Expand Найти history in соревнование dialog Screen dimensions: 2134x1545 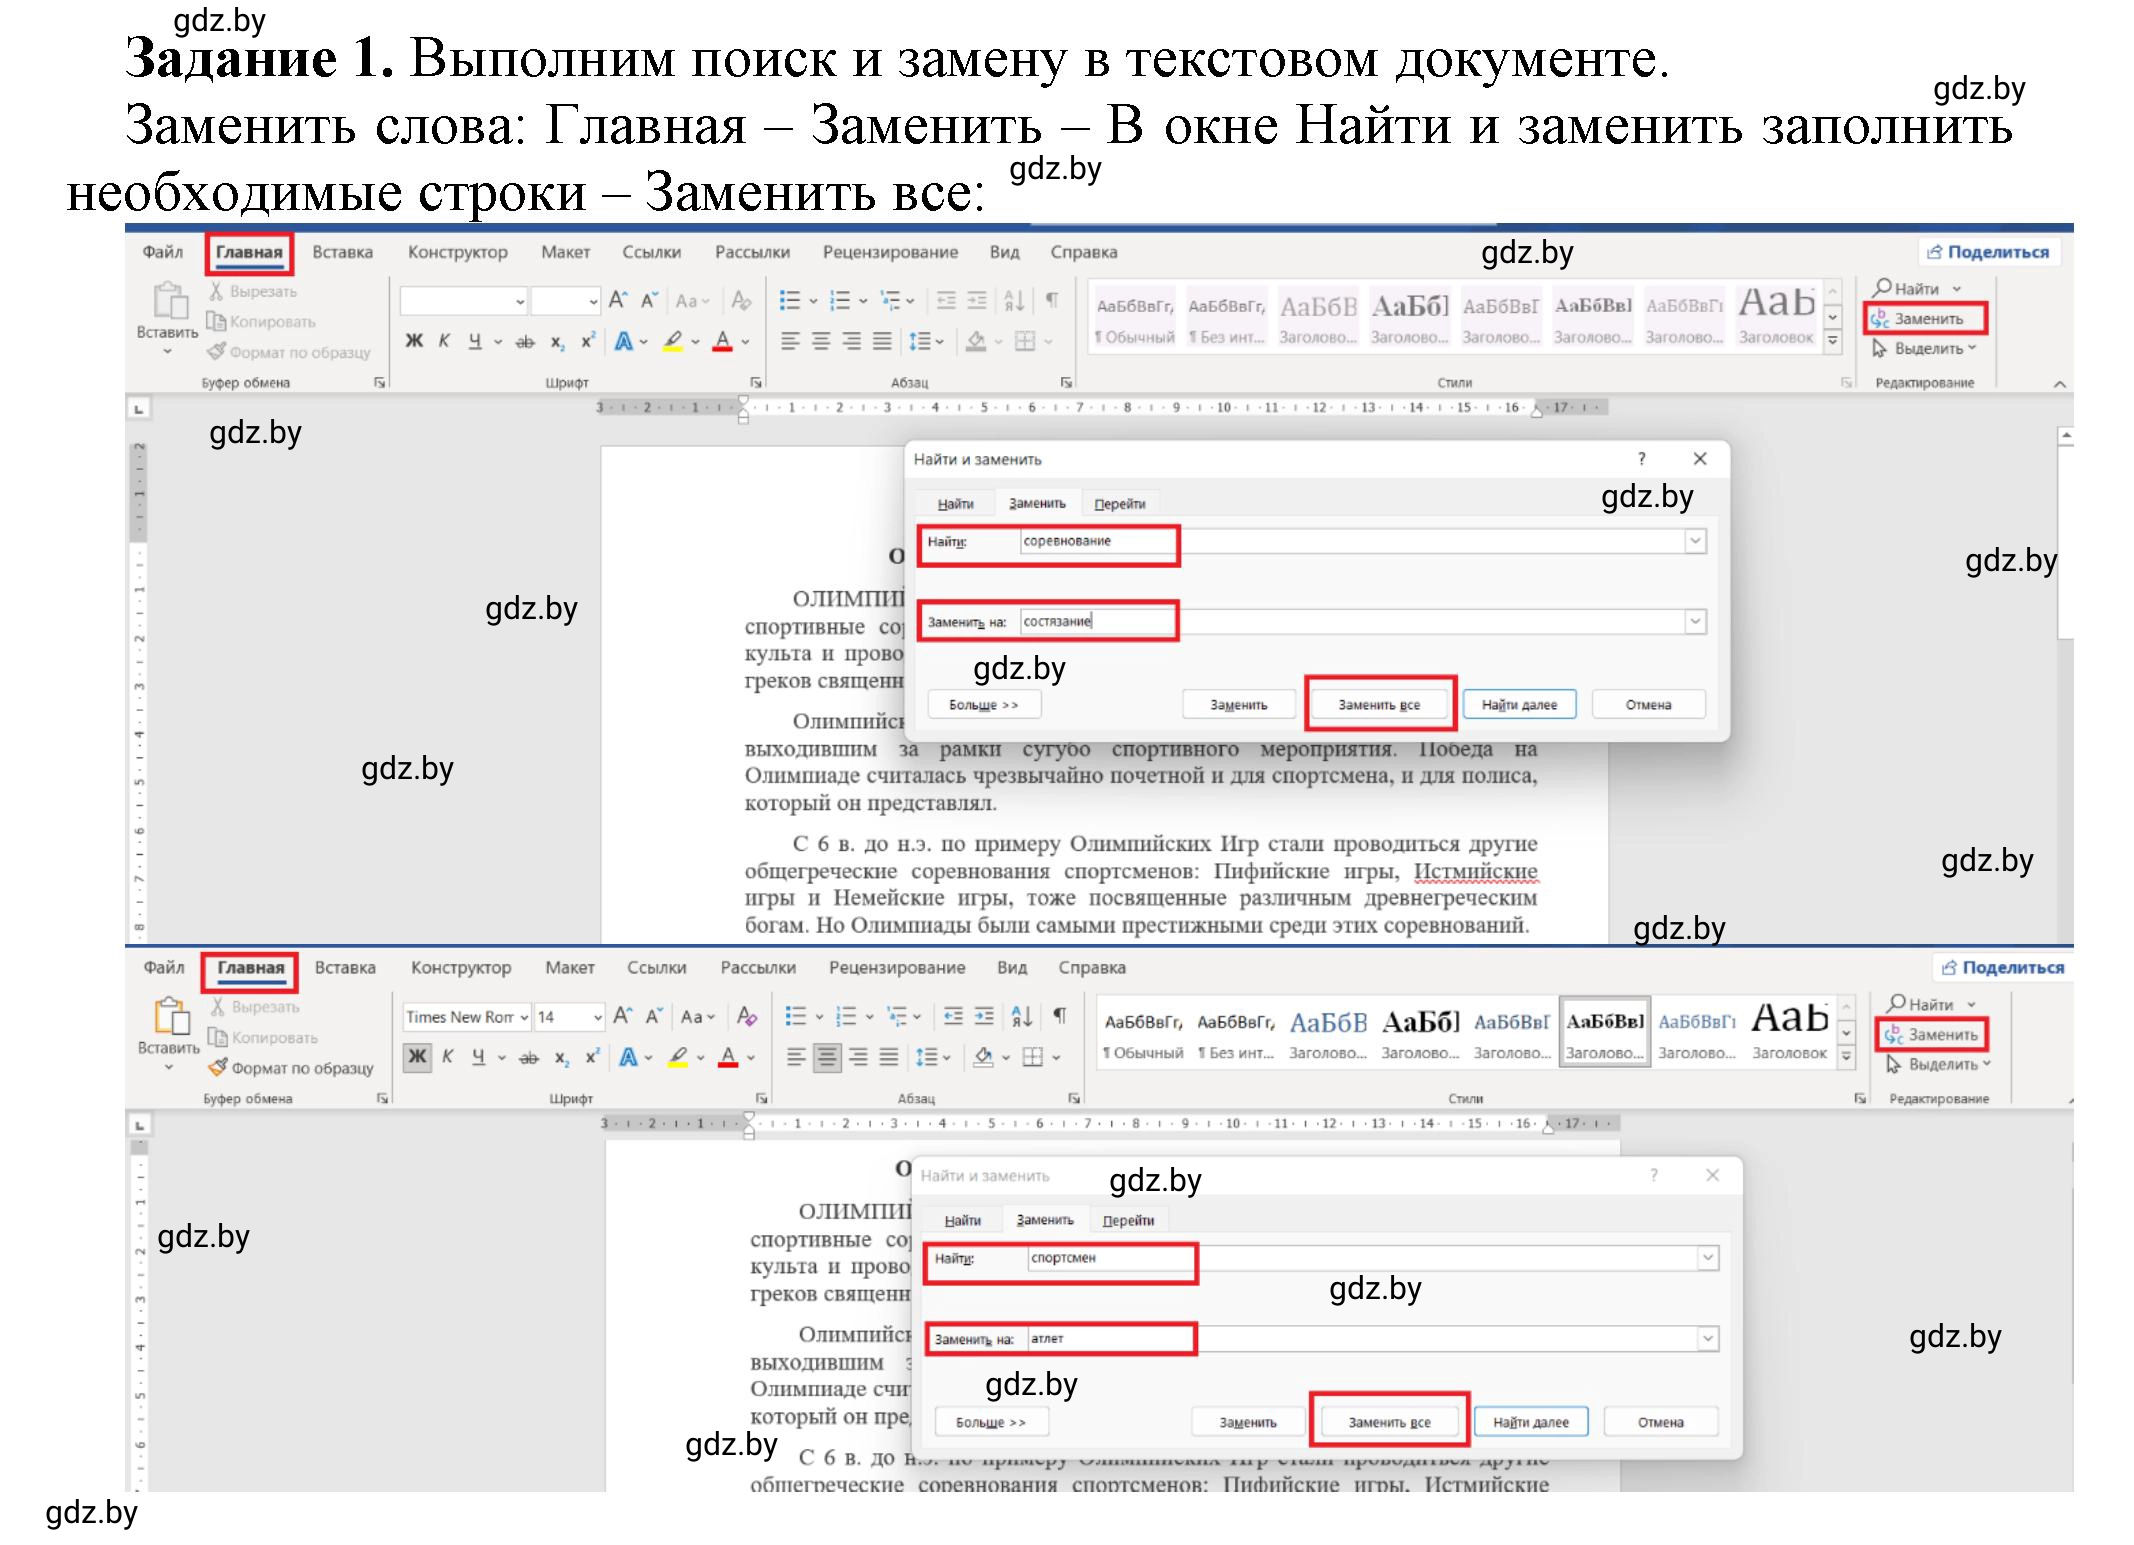click(x=1695, y=541)
